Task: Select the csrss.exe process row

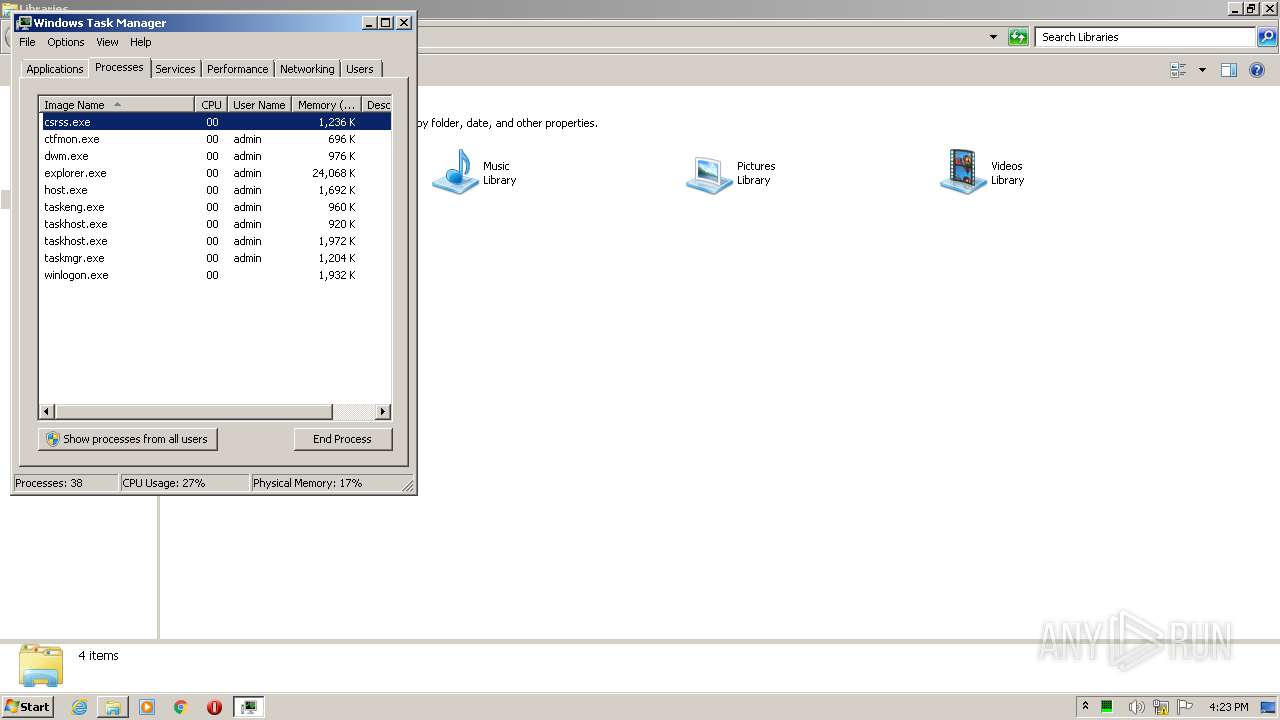Action: [x=215, y=122]
